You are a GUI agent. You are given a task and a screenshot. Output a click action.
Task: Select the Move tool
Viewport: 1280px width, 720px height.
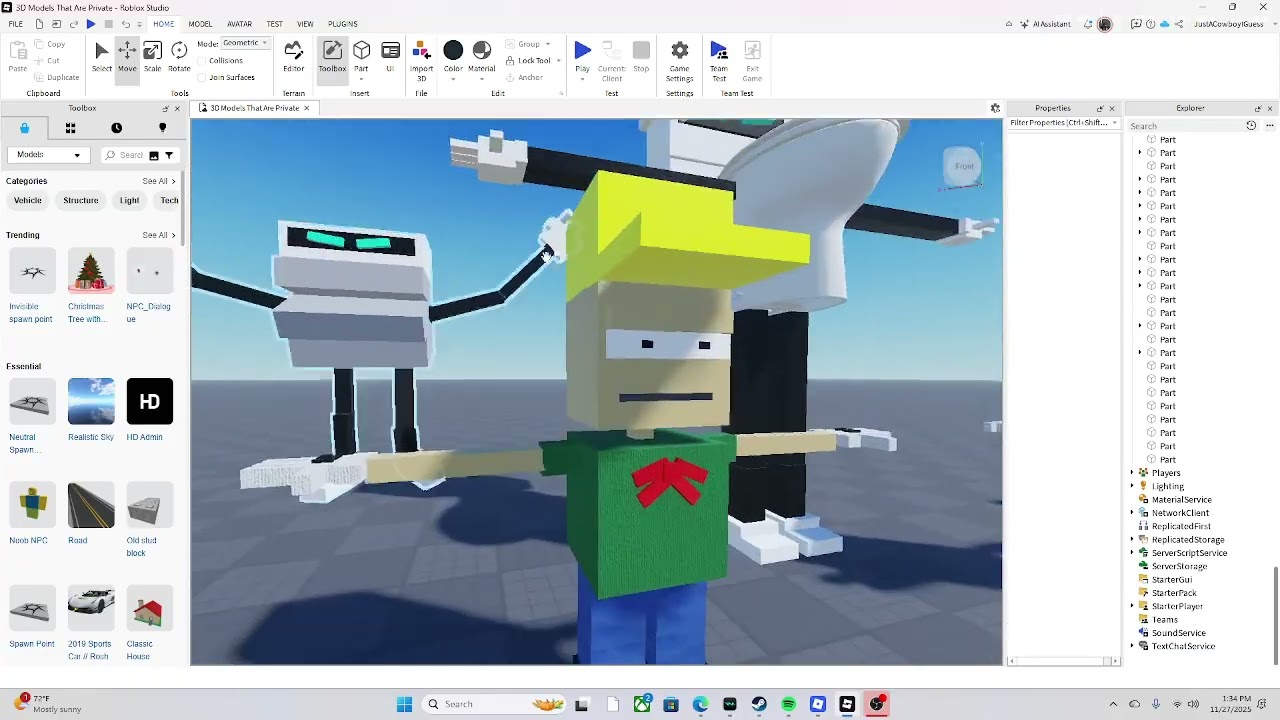click(127, 57)
